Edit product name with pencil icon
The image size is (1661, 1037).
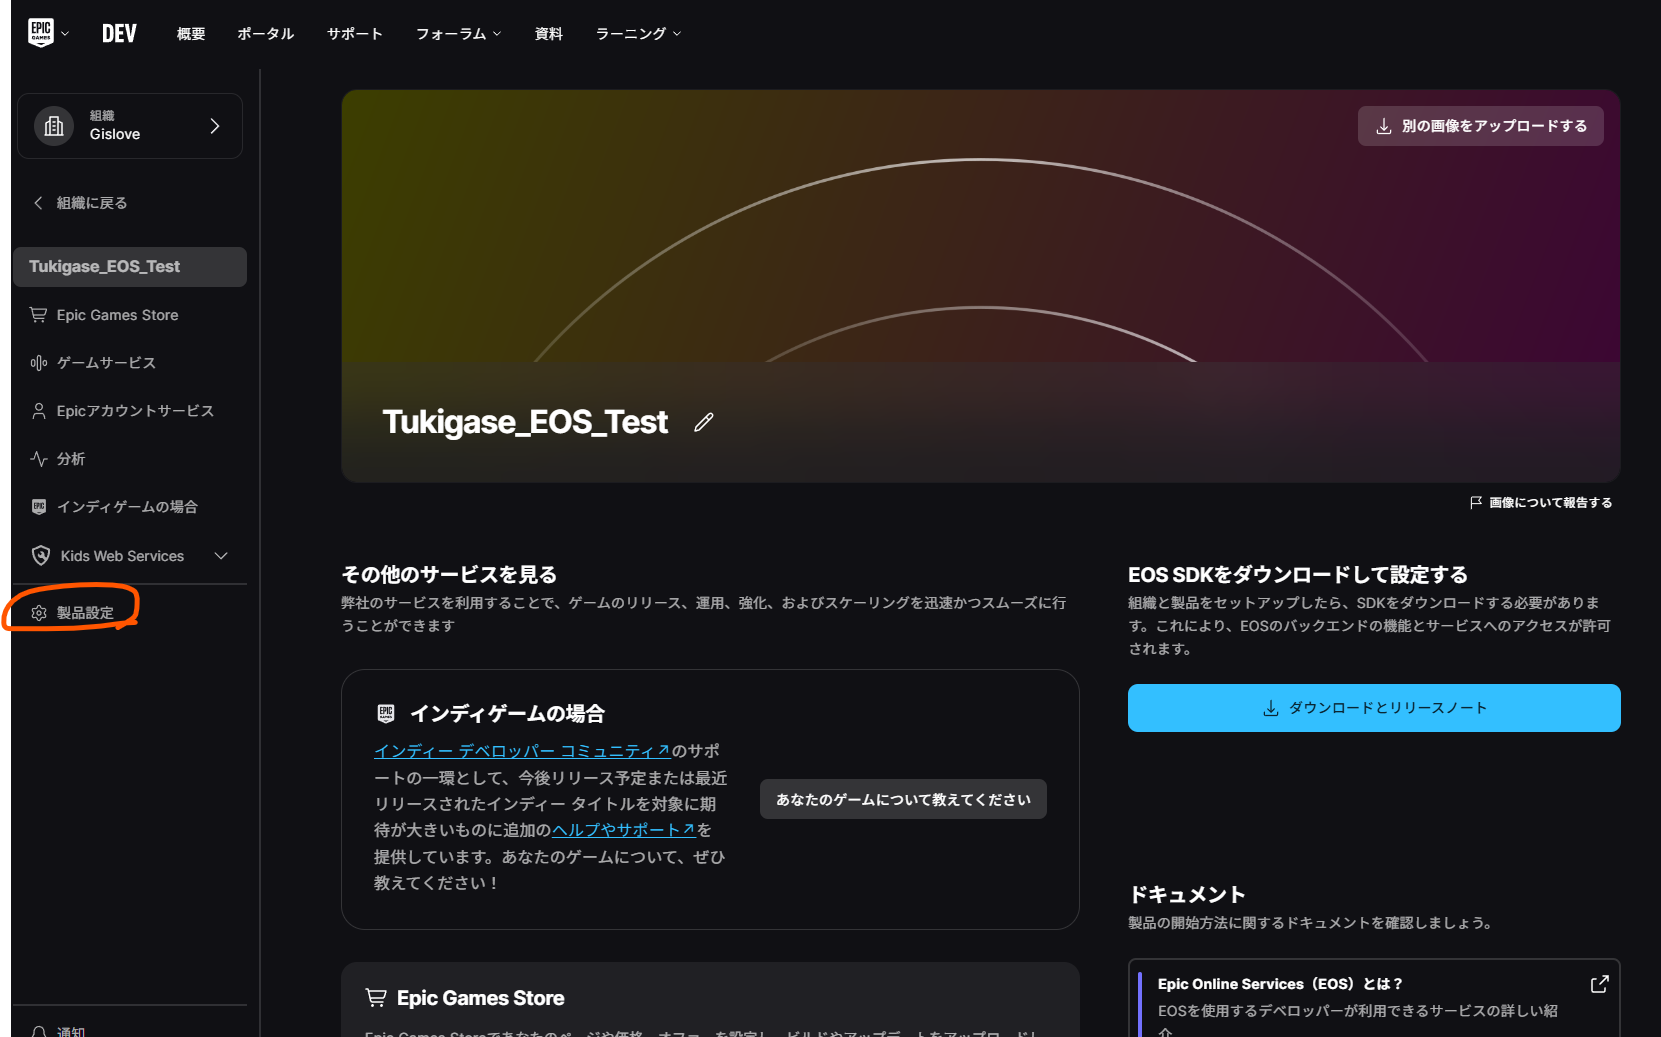pos(704,422)
